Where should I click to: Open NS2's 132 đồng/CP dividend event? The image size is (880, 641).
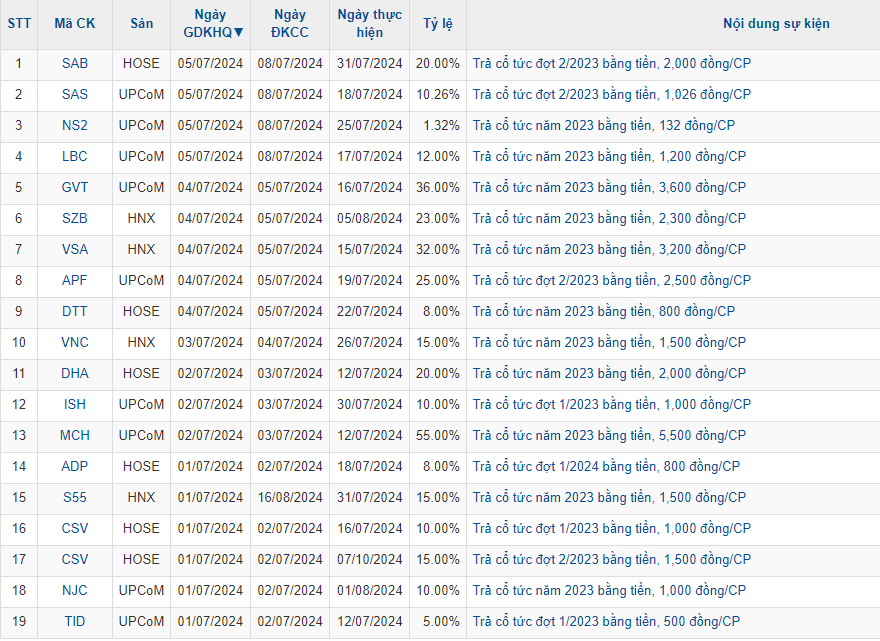pos(603,125)
